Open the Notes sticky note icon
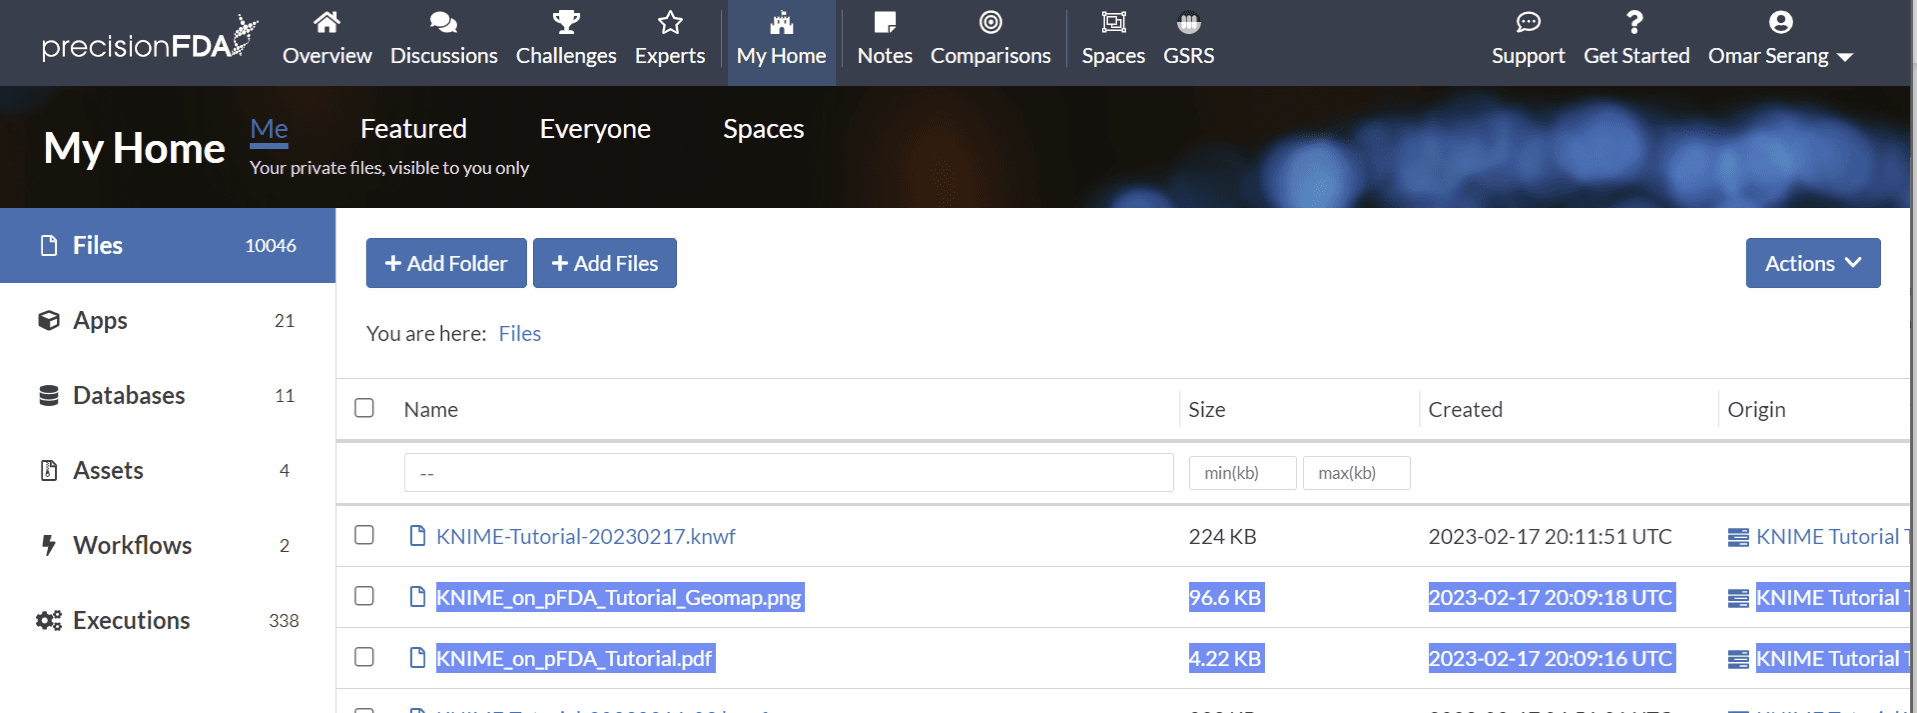The width and height of the screenshot is (1917, 713). pyautogui.click(x=884, y=23)
